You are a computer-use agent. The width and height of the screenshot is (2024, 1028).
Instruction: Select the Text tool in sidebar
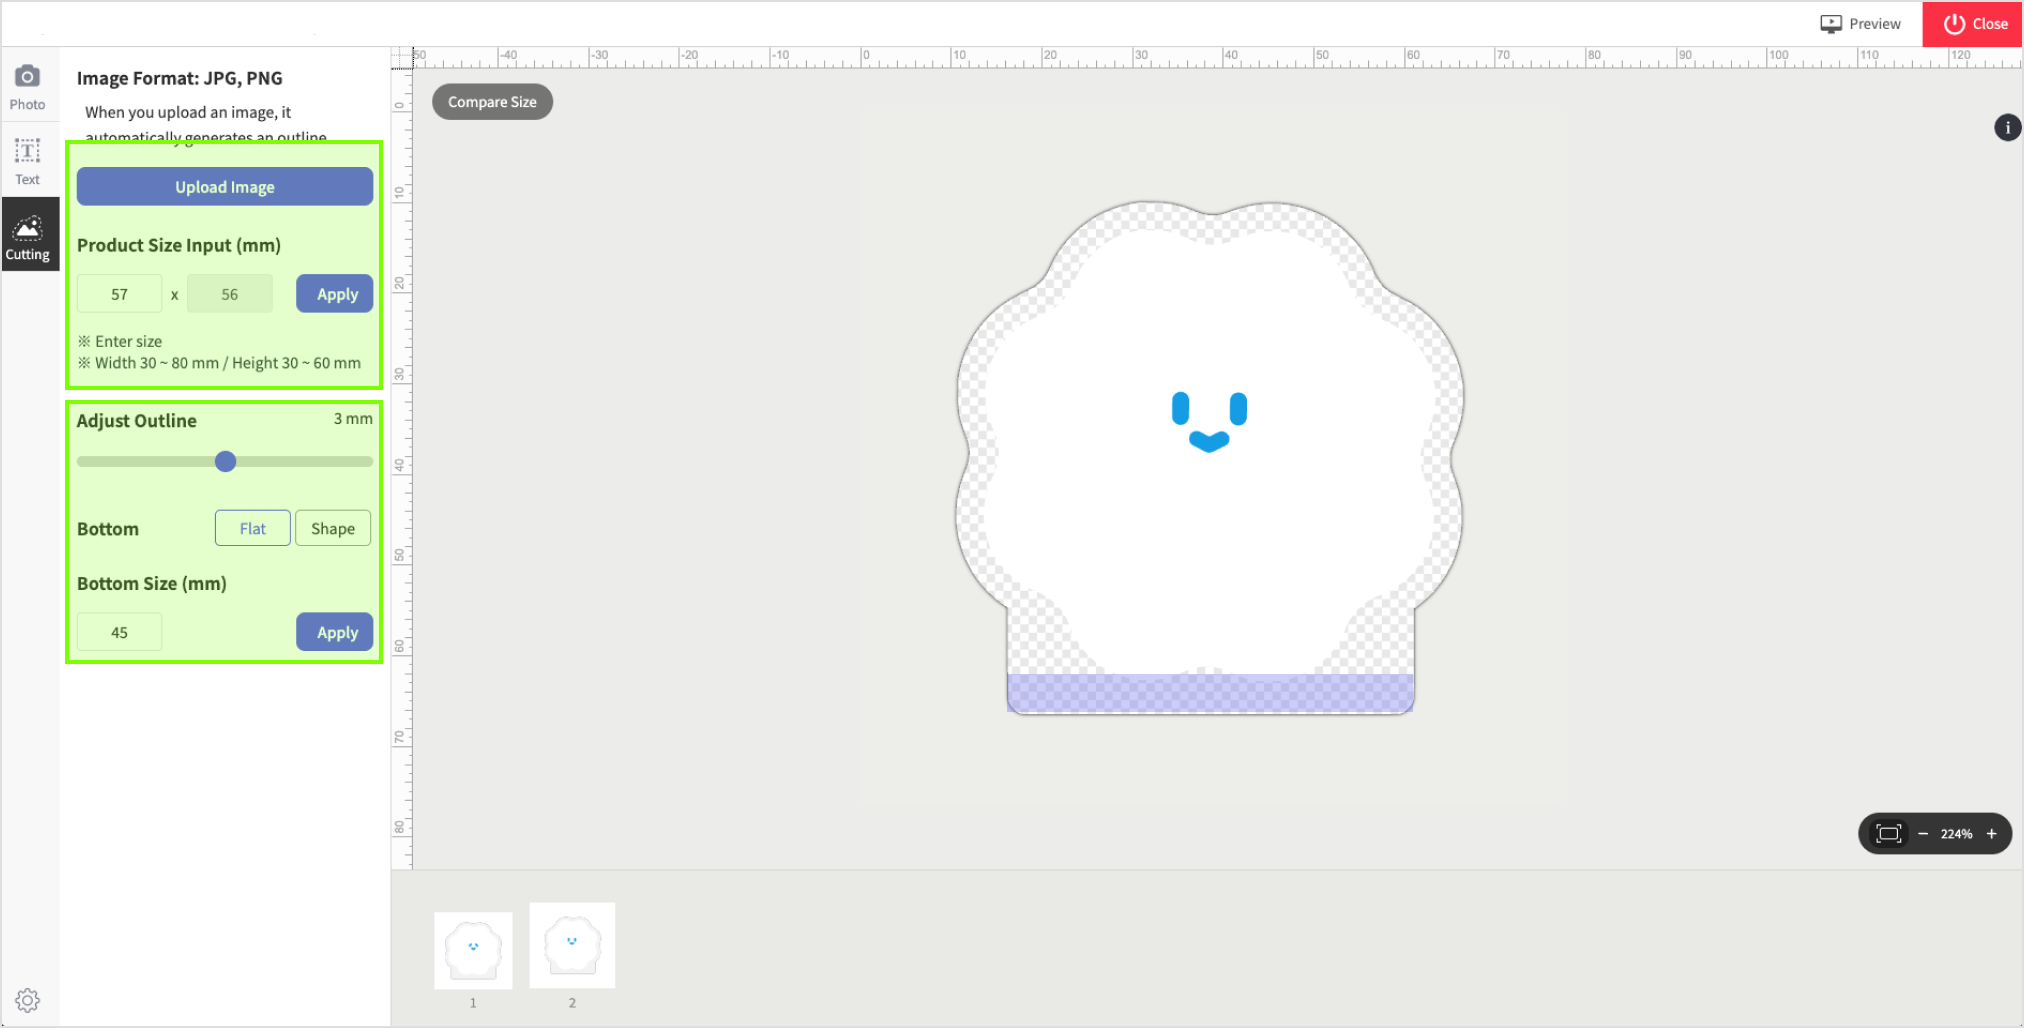tap(27, 161)
